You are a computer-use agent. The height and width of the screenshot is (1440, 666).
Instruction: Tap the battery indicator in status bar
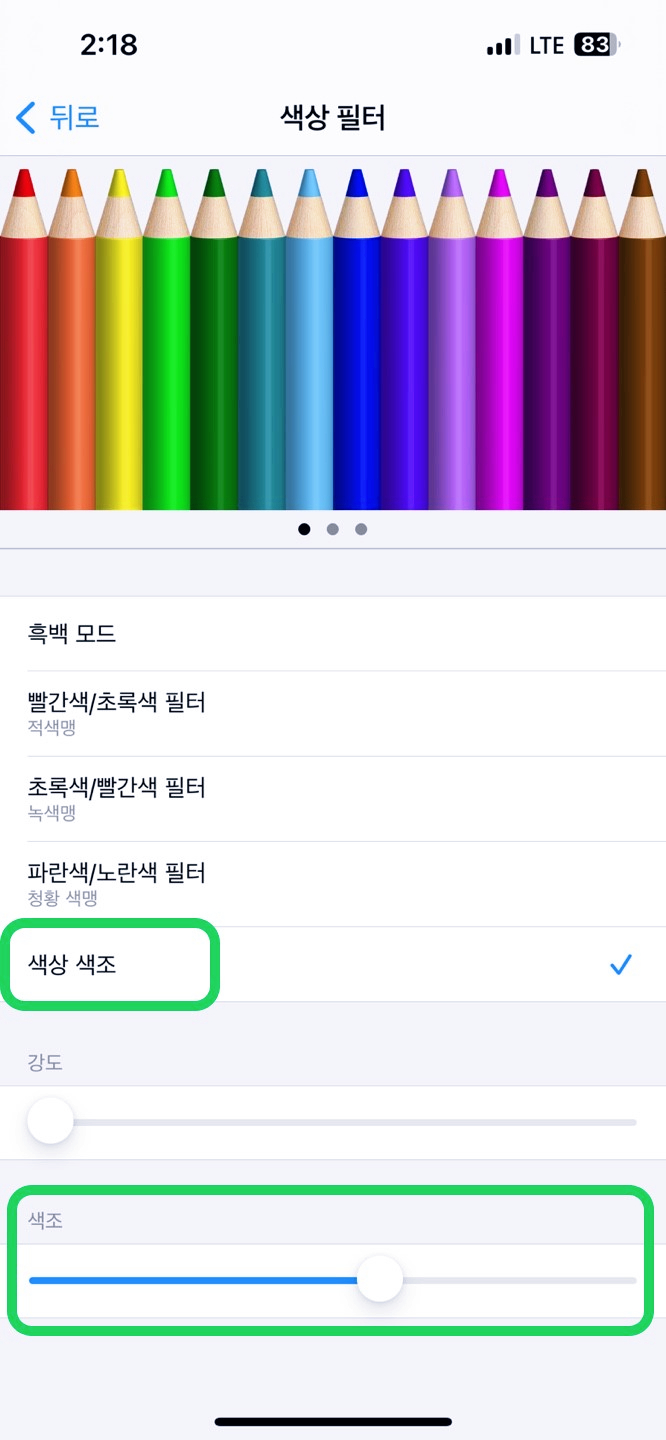point(597,45)
